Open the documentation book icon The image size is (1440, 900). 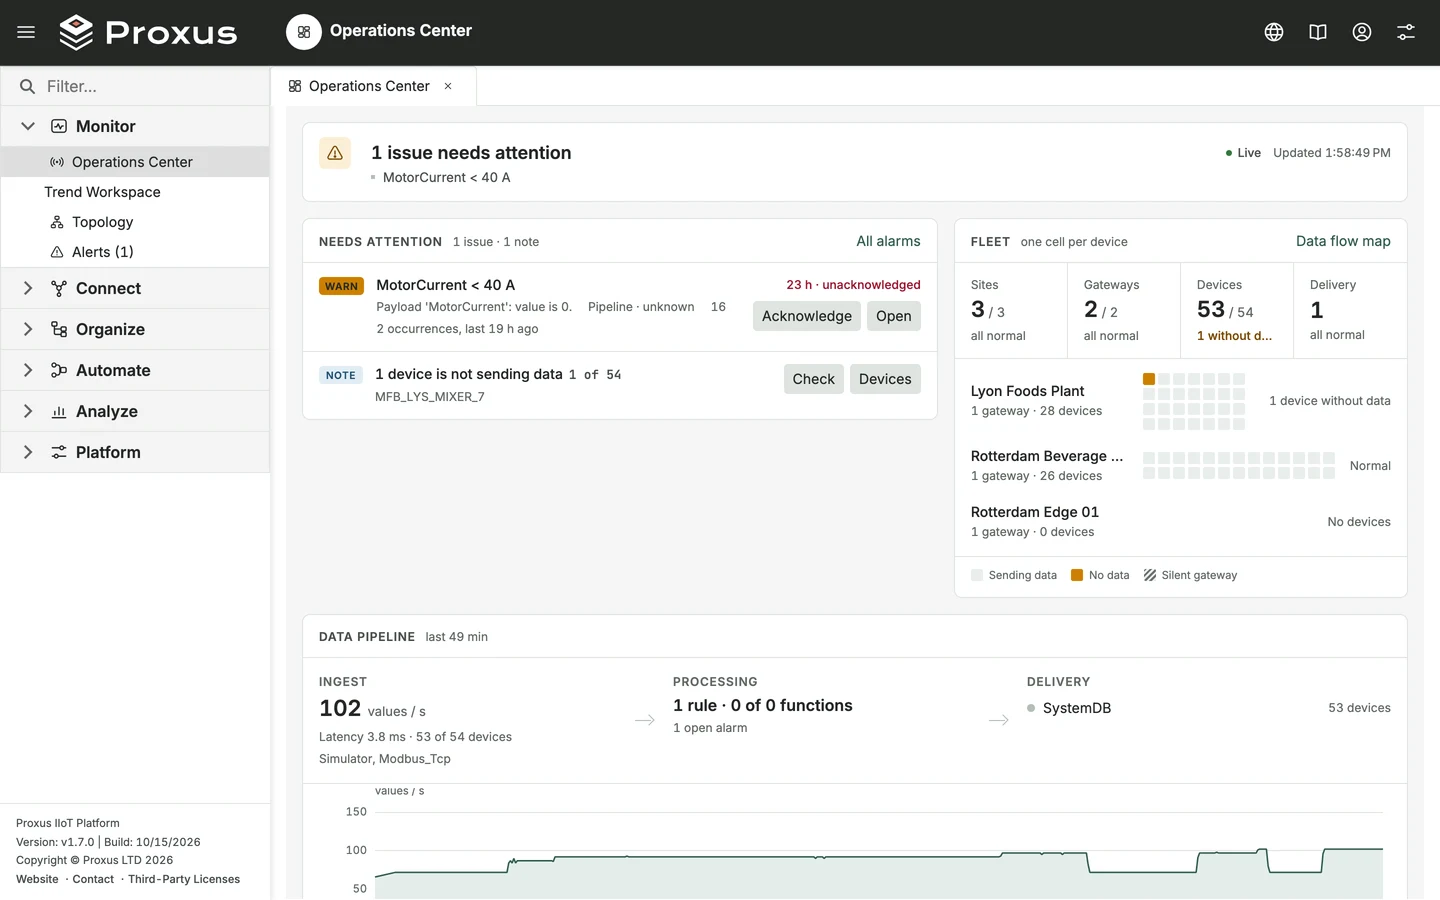[1318, 32]
